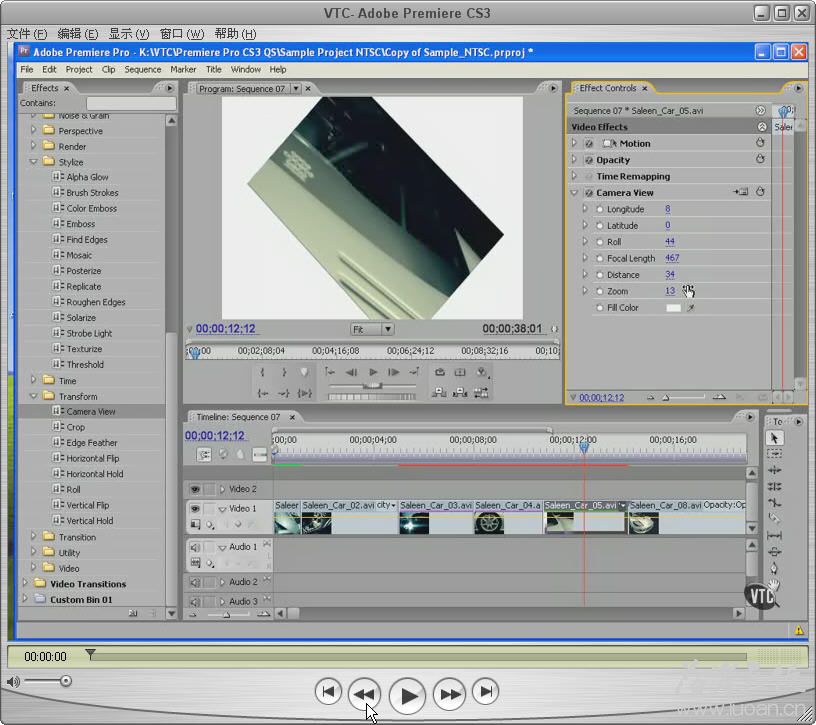816x725 pixels.
Task: Toggle animation stopwatch for Roll
Action: (x=600, y=242)
